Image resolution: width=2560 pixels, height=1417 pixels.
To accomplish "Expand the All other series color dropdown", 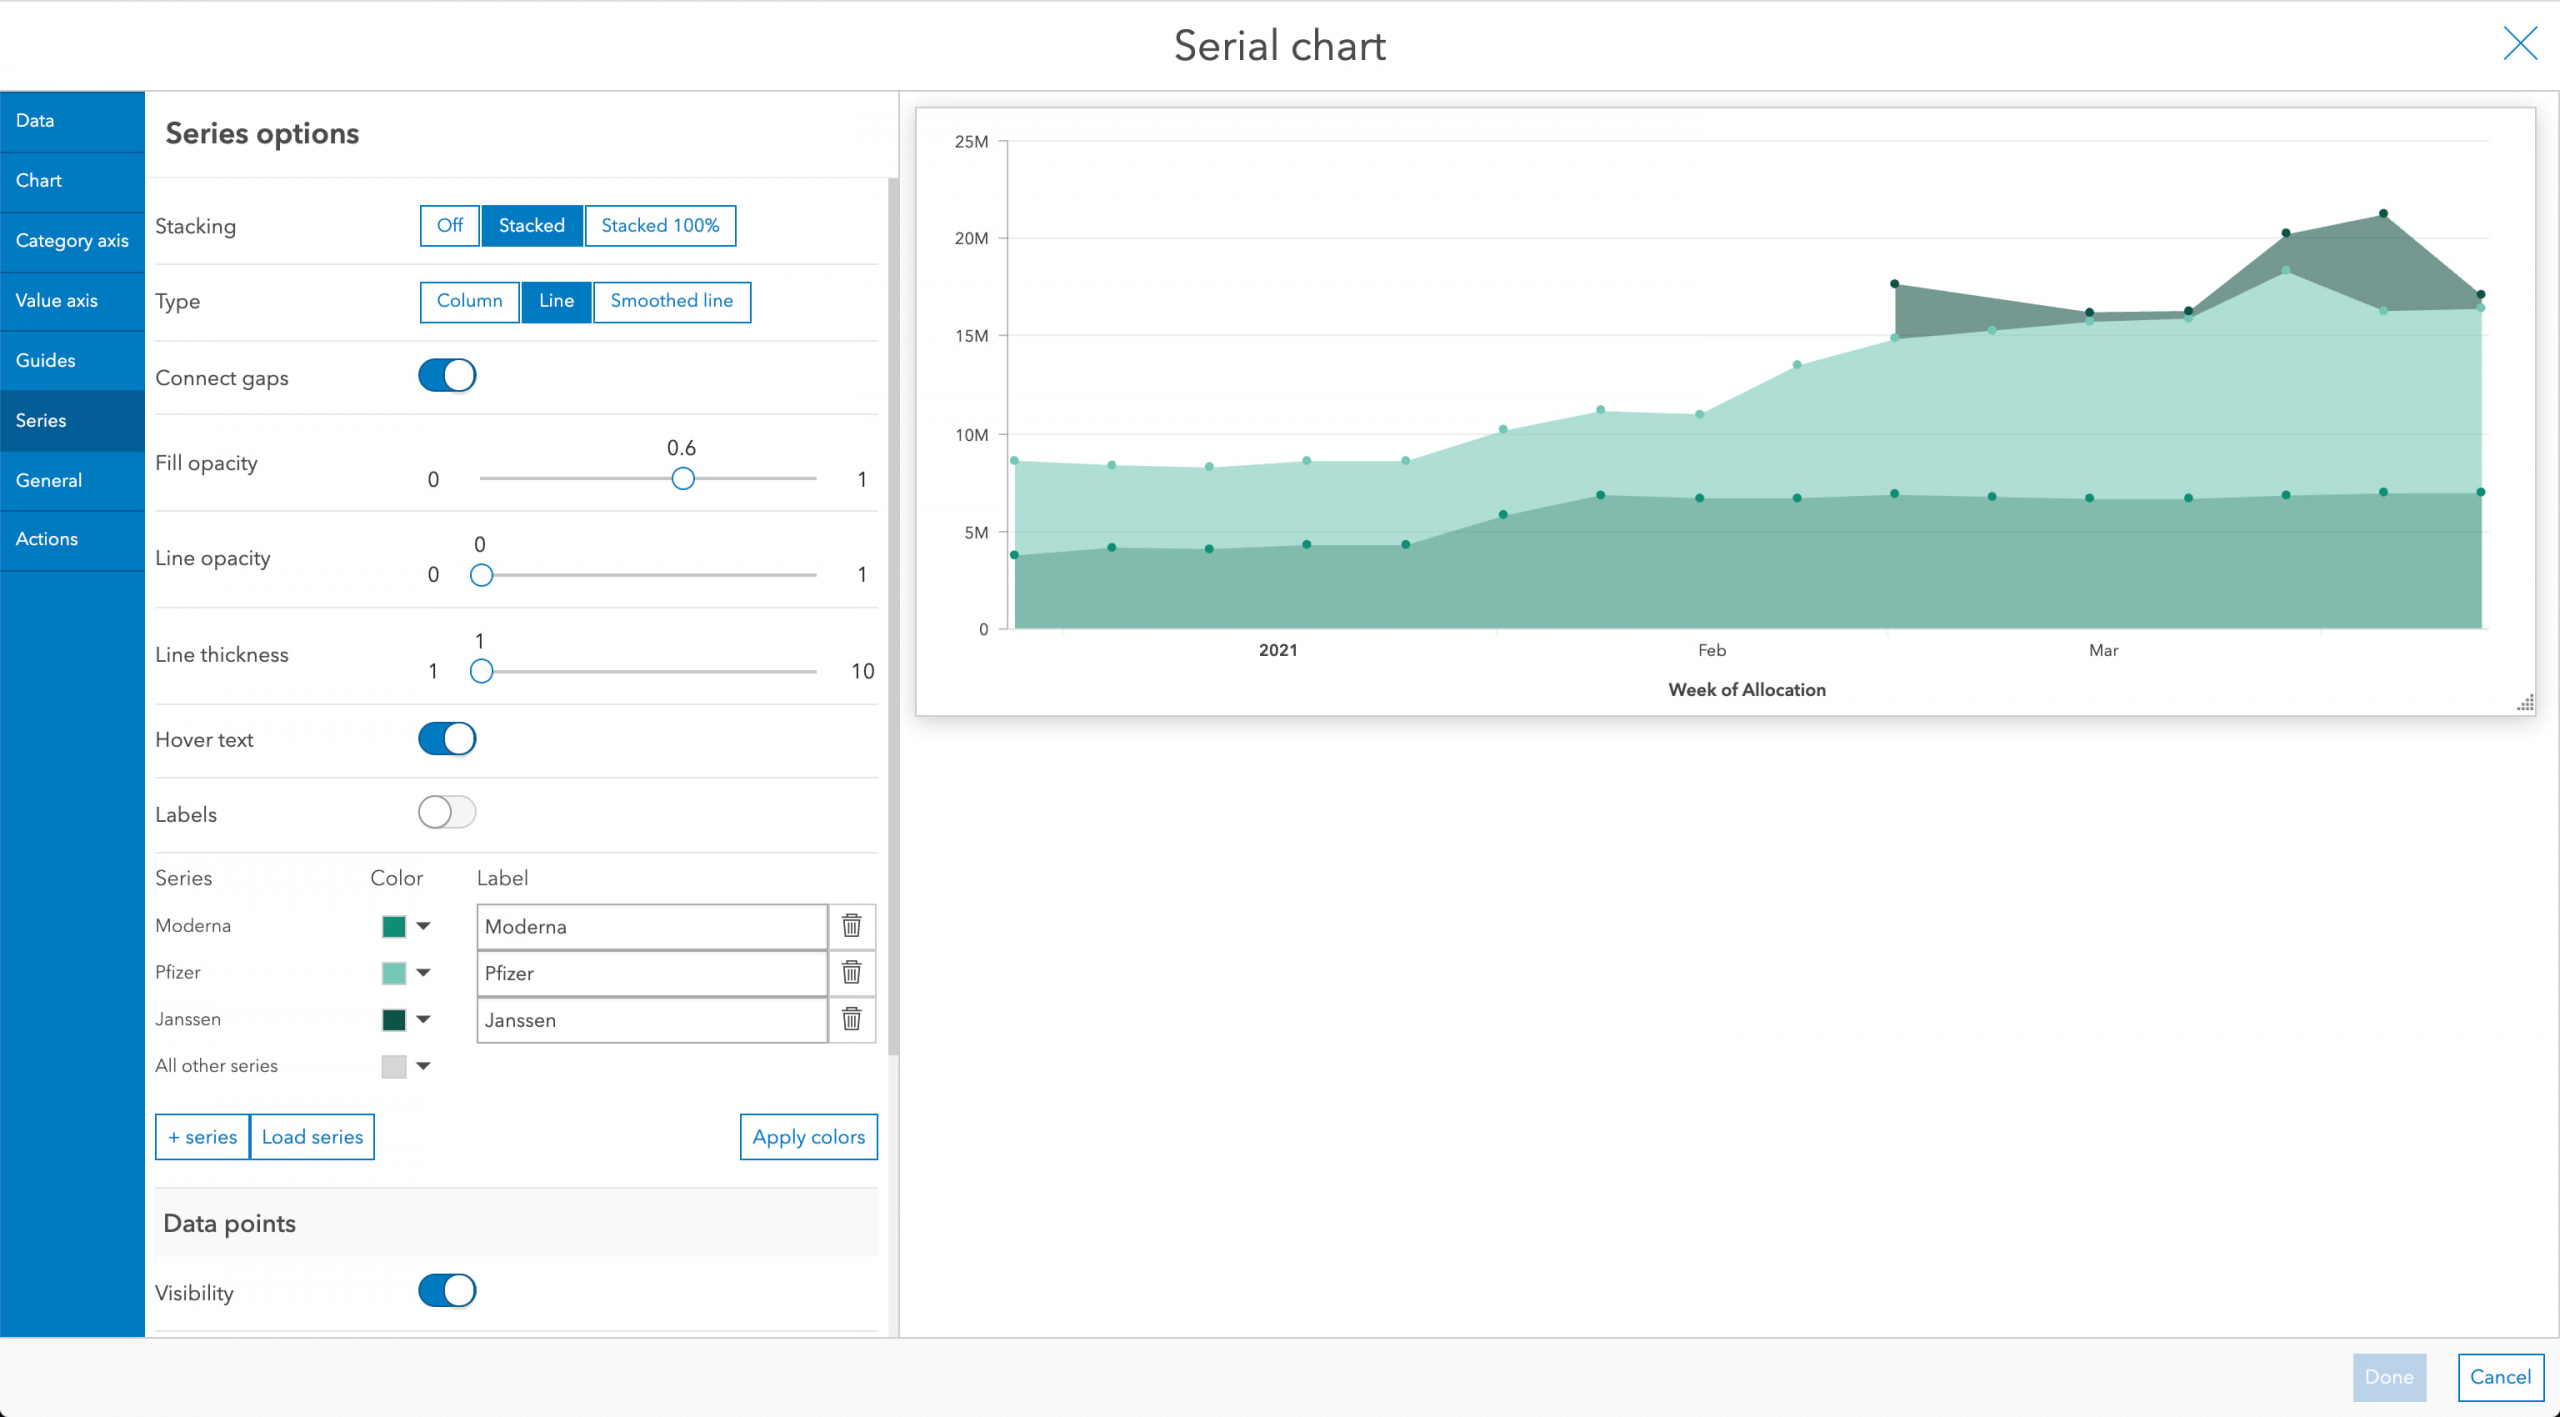I will [424, 1064].
